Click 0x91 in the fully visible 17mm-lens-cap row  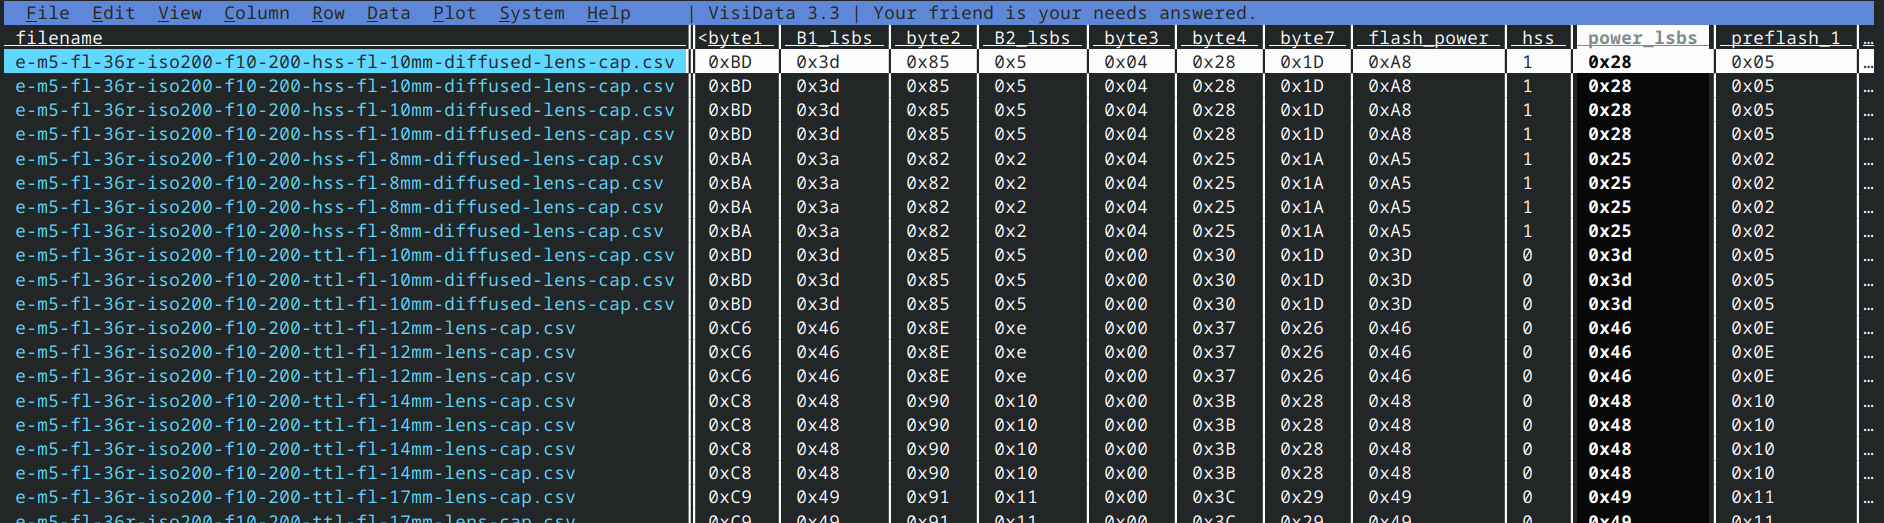tap(928, 497)
